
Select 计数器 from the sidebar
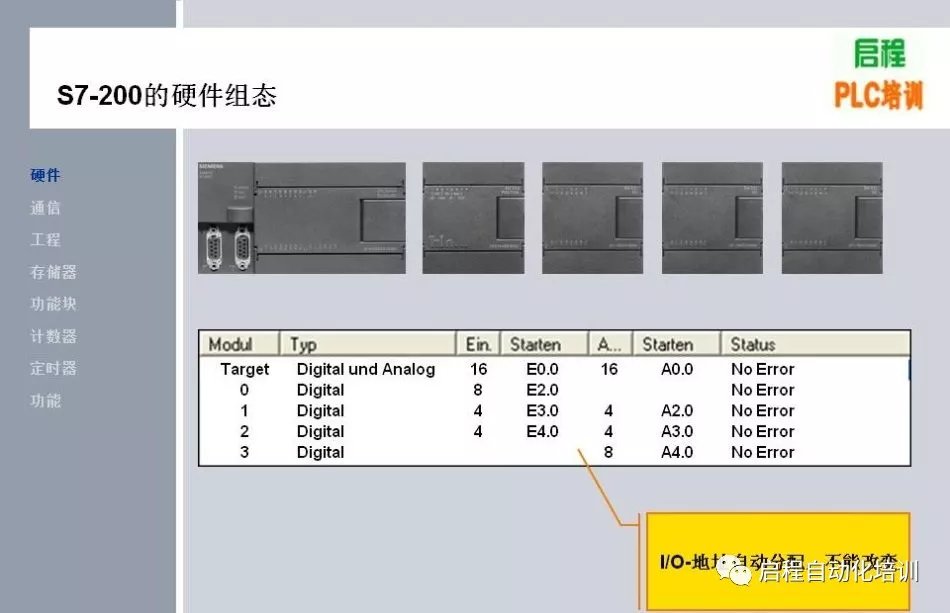tap(53, 336)
